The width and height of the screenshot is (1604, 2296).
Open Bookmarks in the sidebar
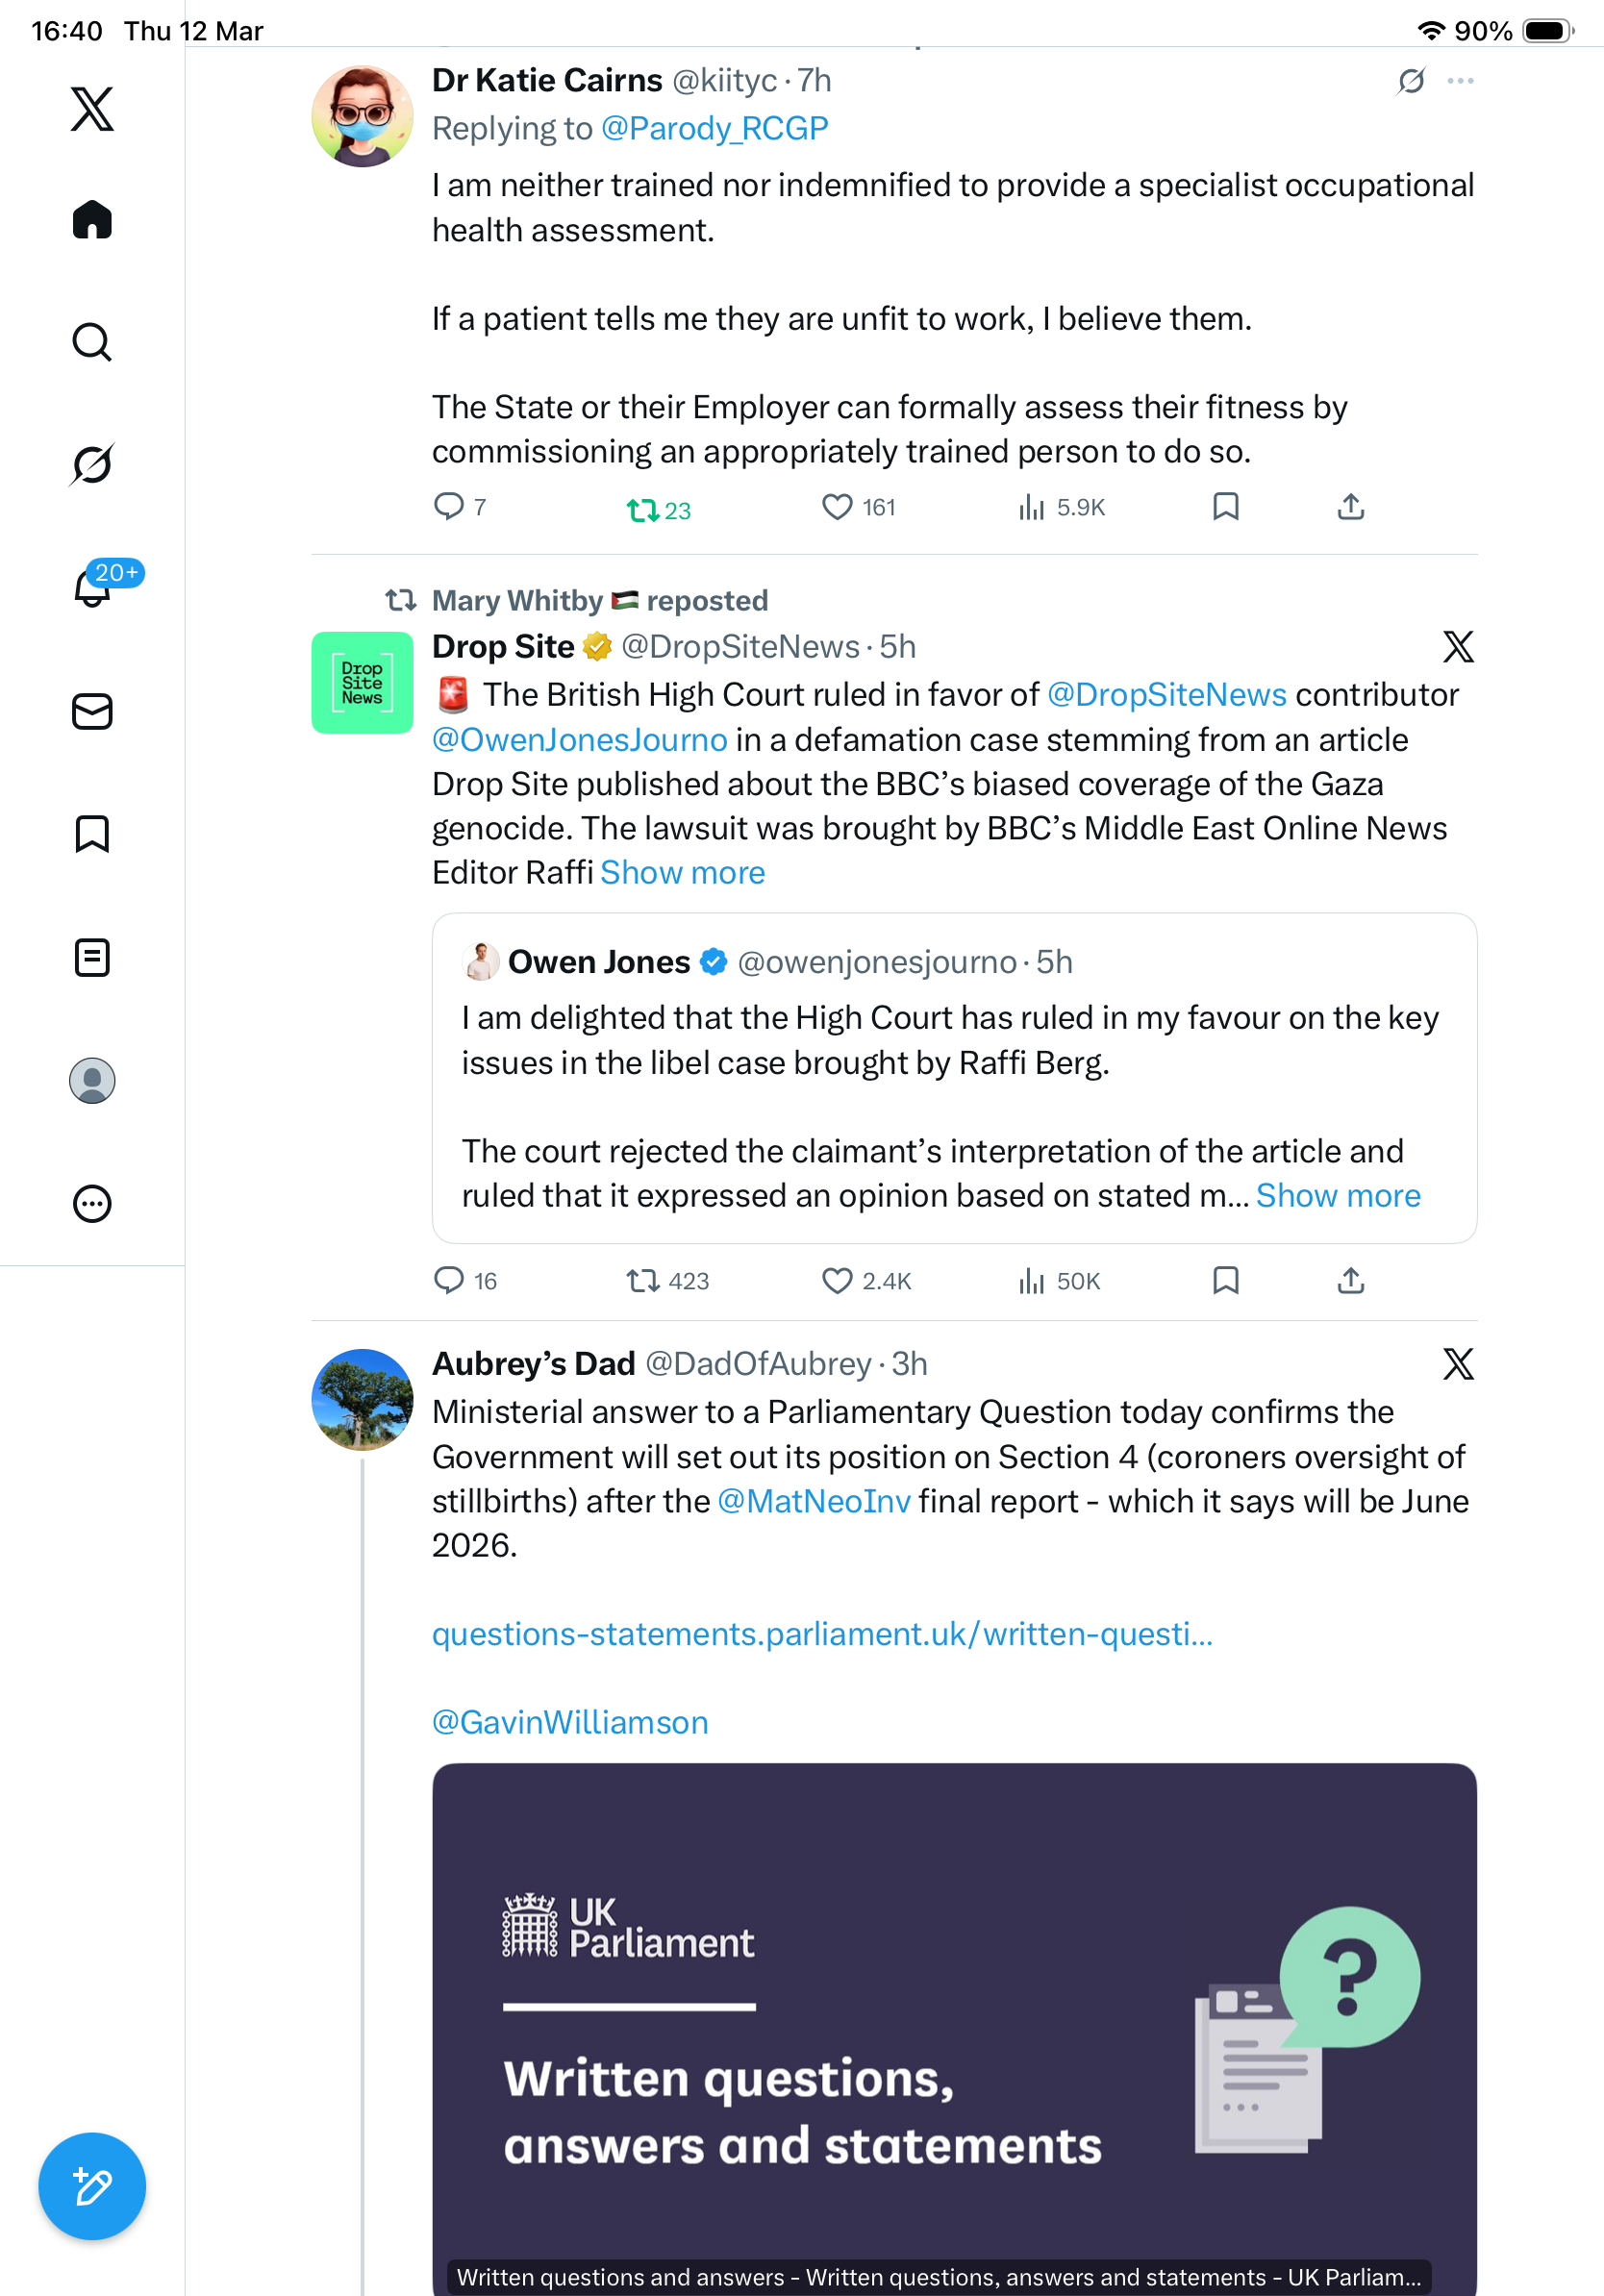click(x=92, y=834)
